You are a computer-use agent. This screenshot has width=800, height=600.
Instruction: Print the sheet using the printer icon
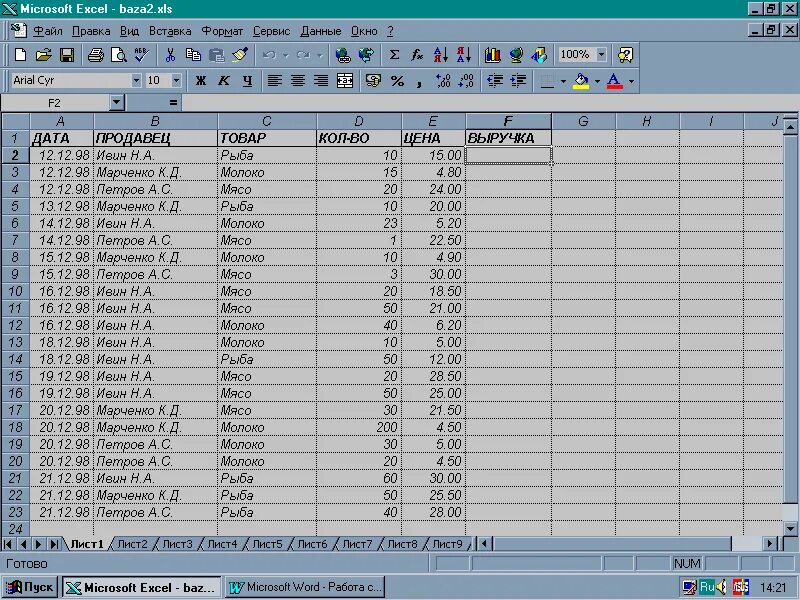95,55
